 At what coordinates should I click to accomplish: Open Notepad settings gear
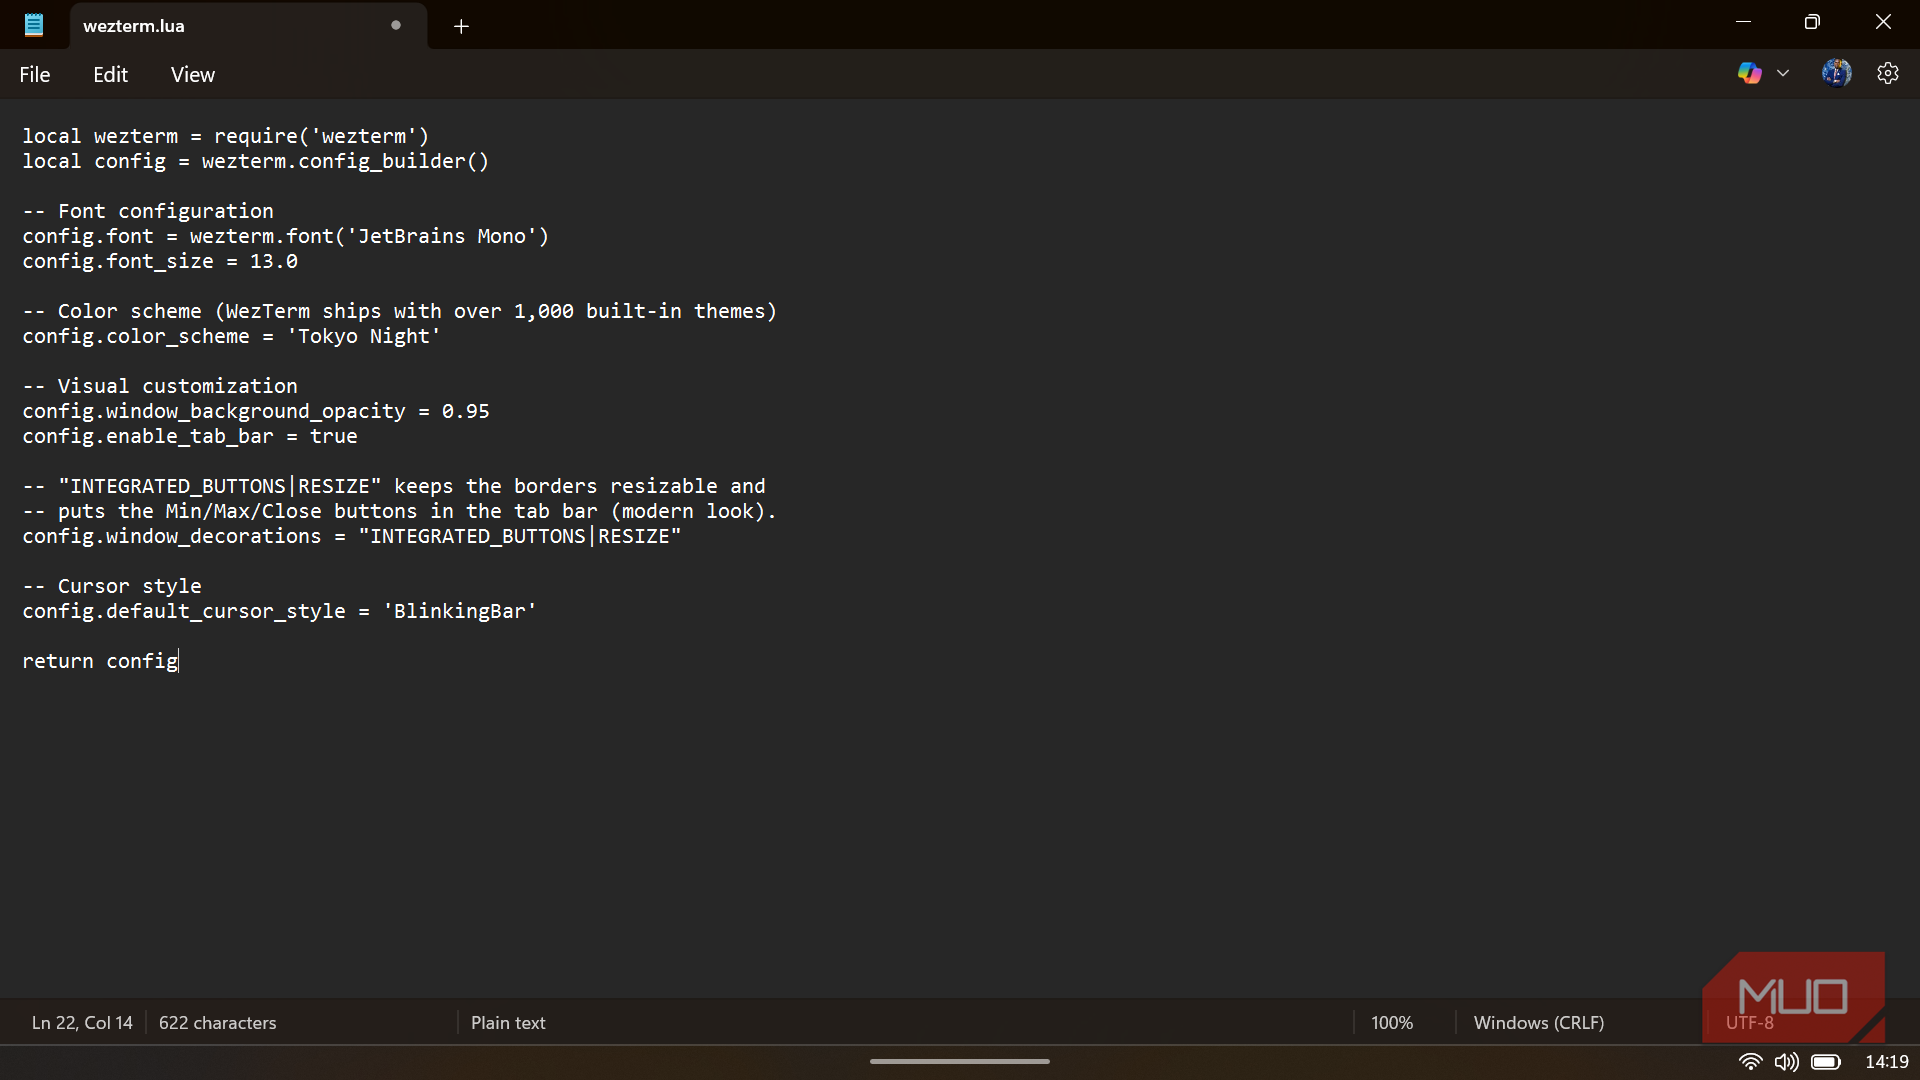(1888, 73)
